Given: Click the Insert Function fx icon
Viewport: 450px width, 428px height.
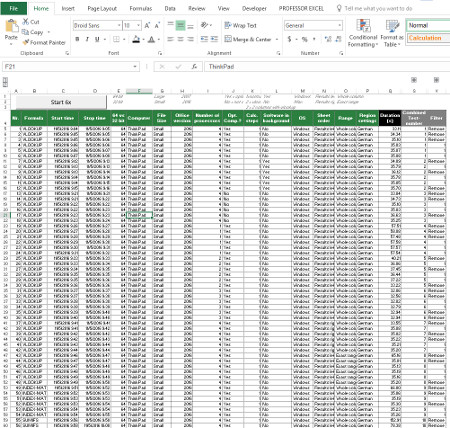Looking at the screenshot, I should [194, 67].
